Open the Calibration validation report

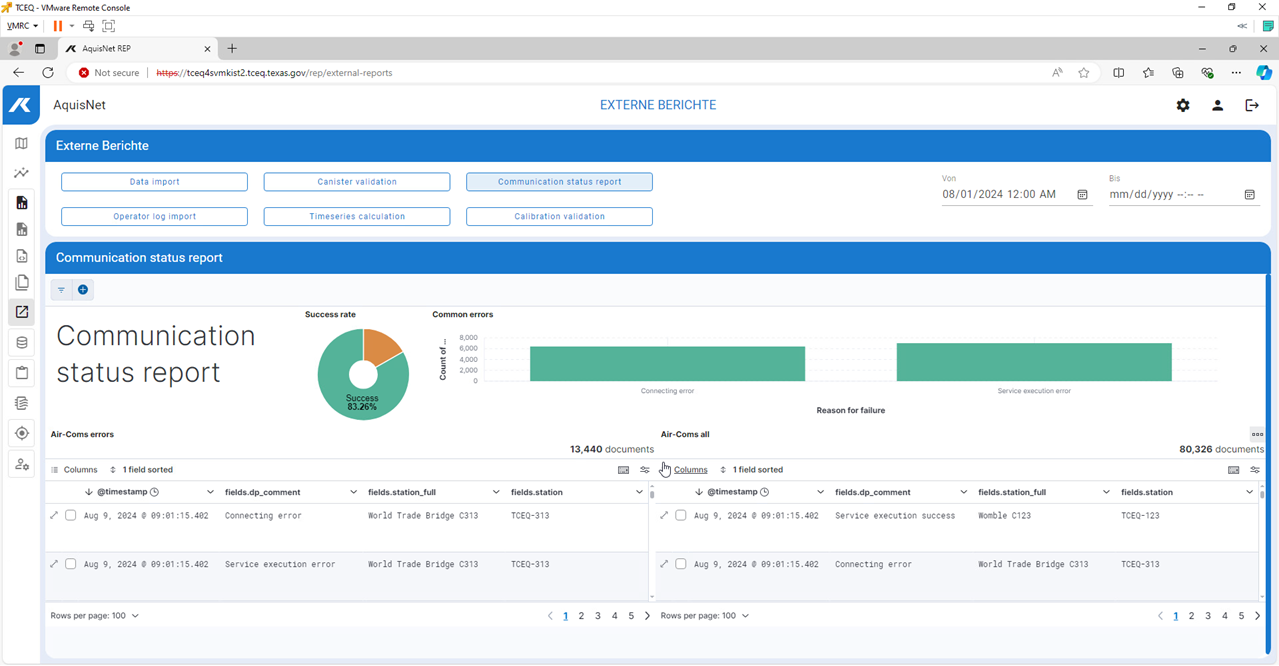[559, 216]
